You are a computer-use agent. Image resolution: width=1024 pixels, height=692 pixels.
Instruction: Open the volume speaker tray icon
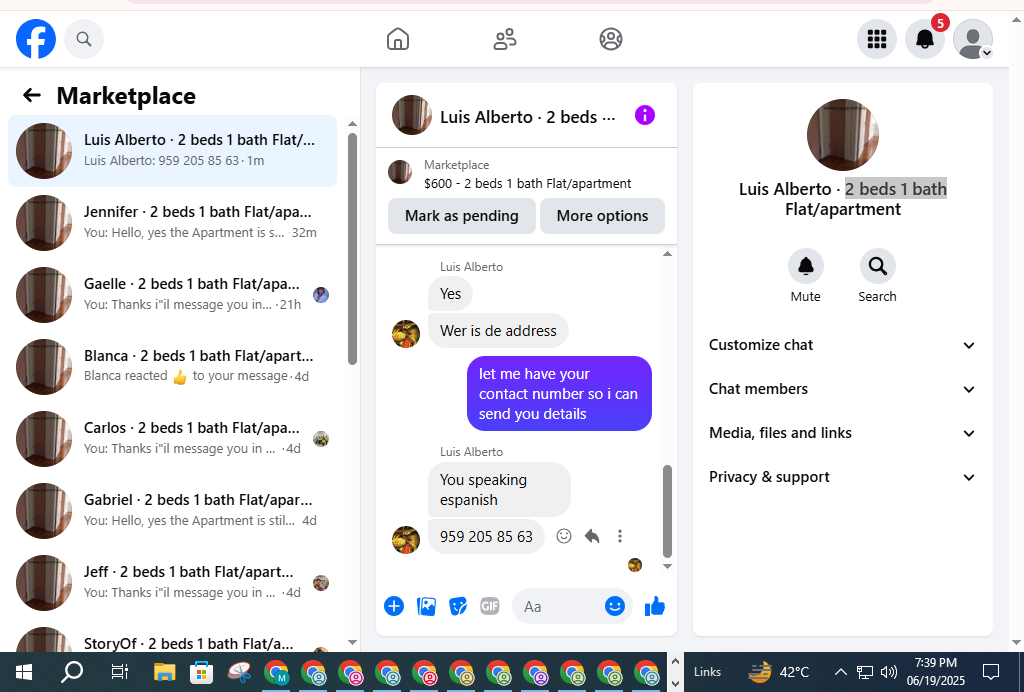tap(888, 672)
